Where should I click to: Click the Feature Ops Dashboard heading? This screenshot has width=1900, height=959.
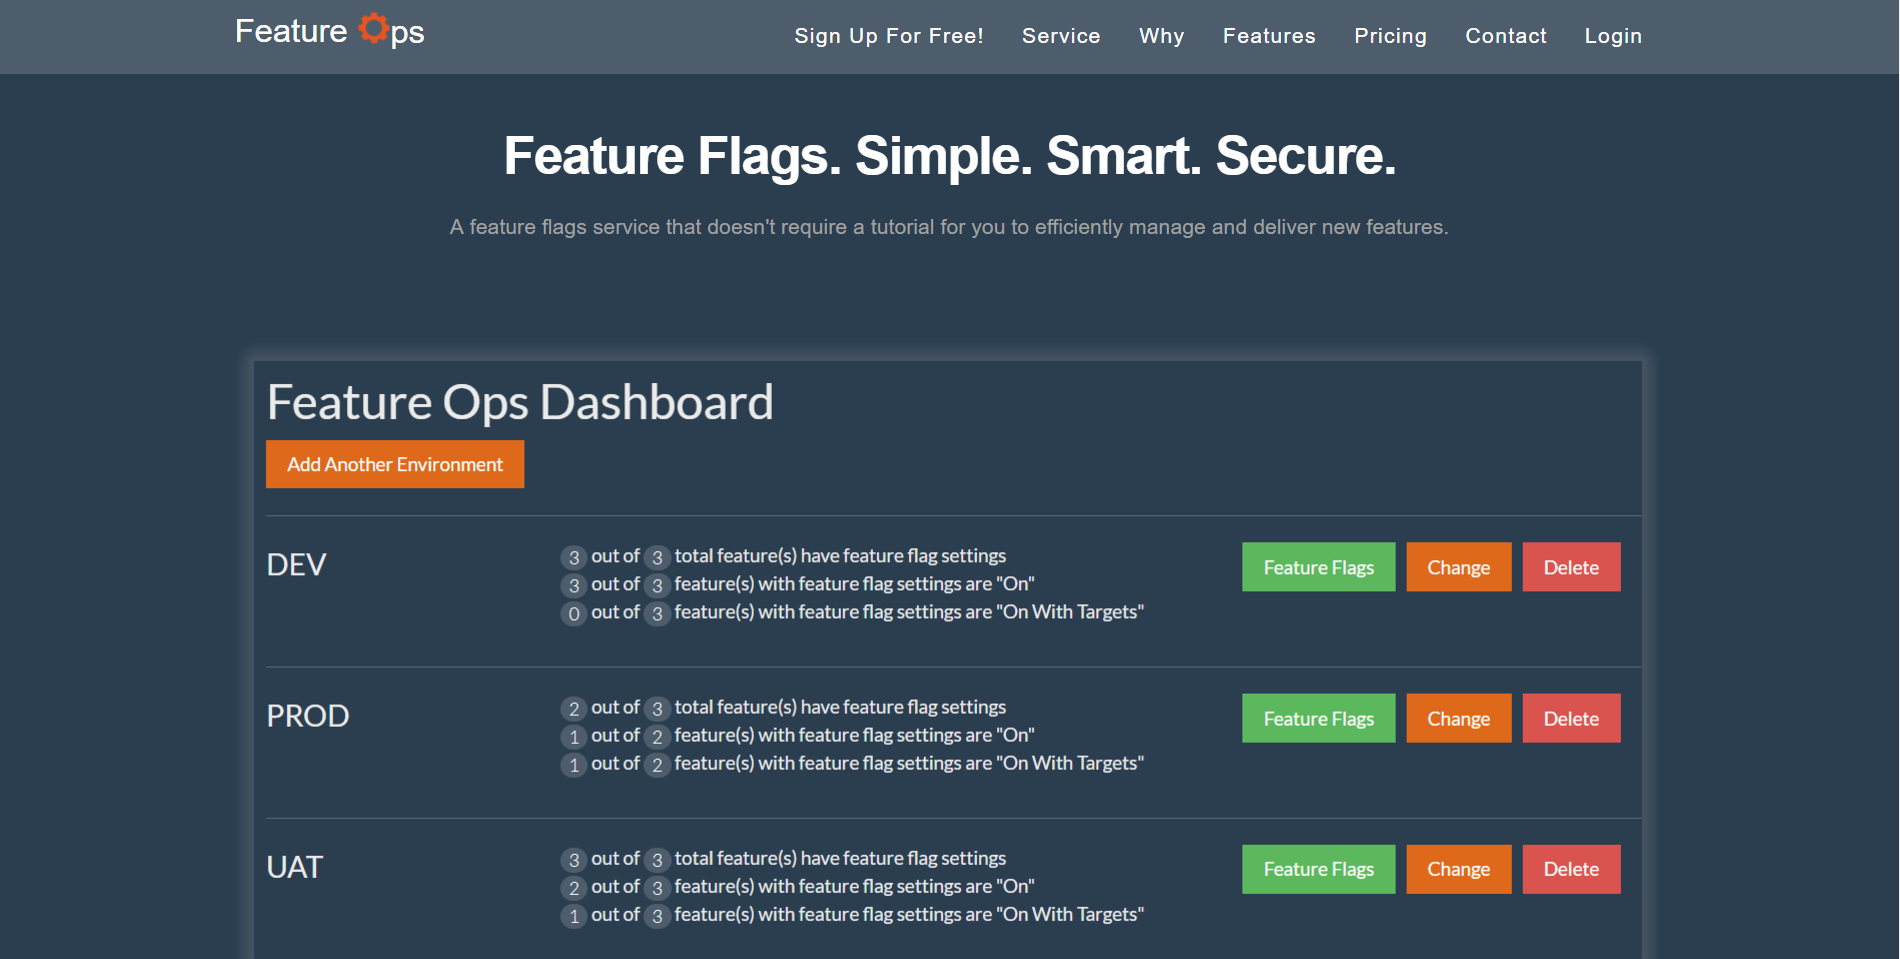click(520, 402)
